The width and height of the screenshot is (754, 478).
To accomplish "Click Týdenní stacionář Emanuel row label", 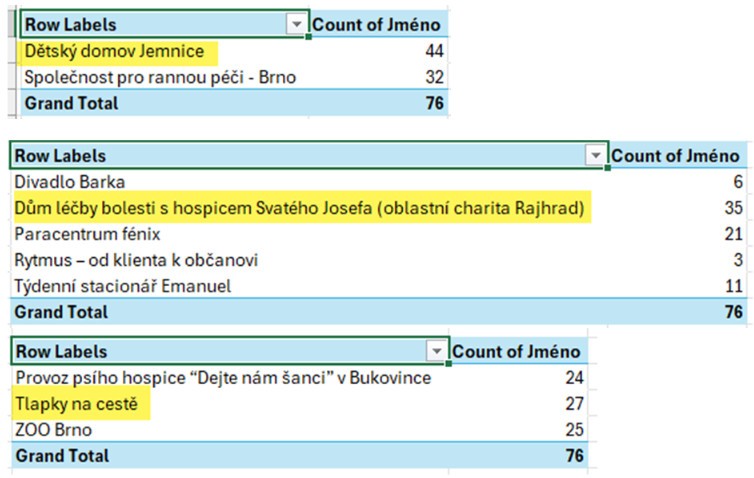I will pyautogui.click(x=123, y=286).
